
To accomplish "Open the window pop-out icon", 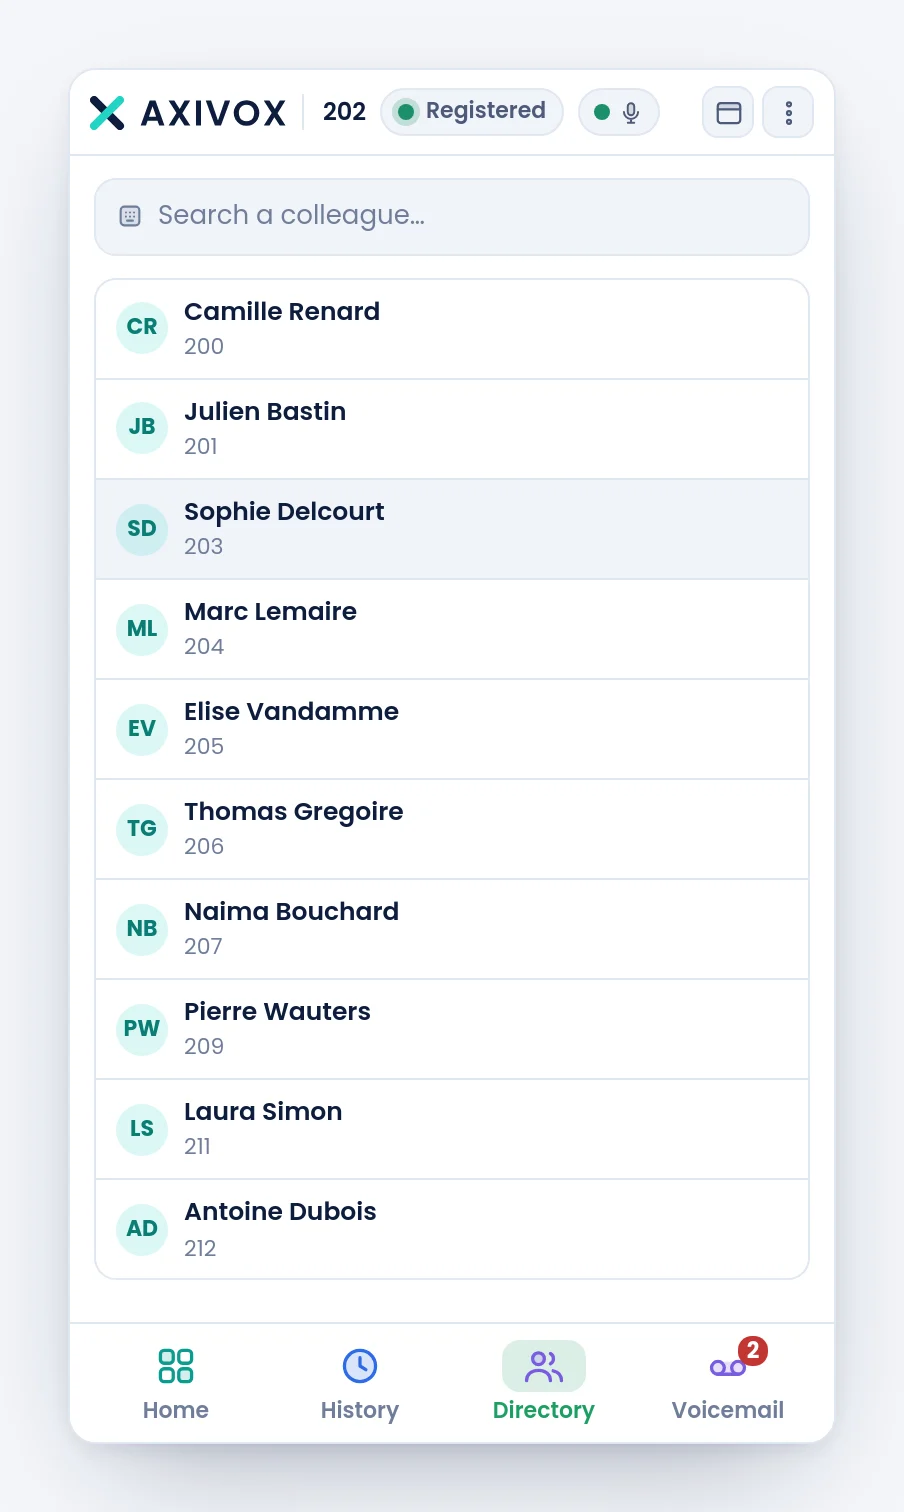I will [x=728, y=112].
